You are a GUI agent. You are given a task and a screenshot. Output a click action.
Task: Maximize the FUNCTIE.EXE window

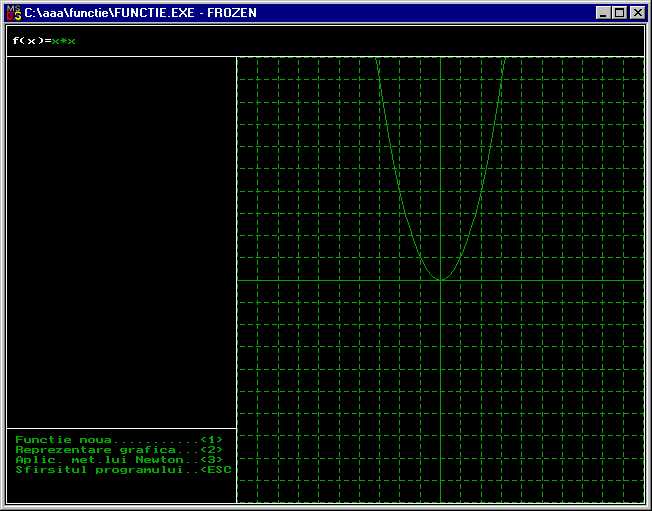click(619, 13)
